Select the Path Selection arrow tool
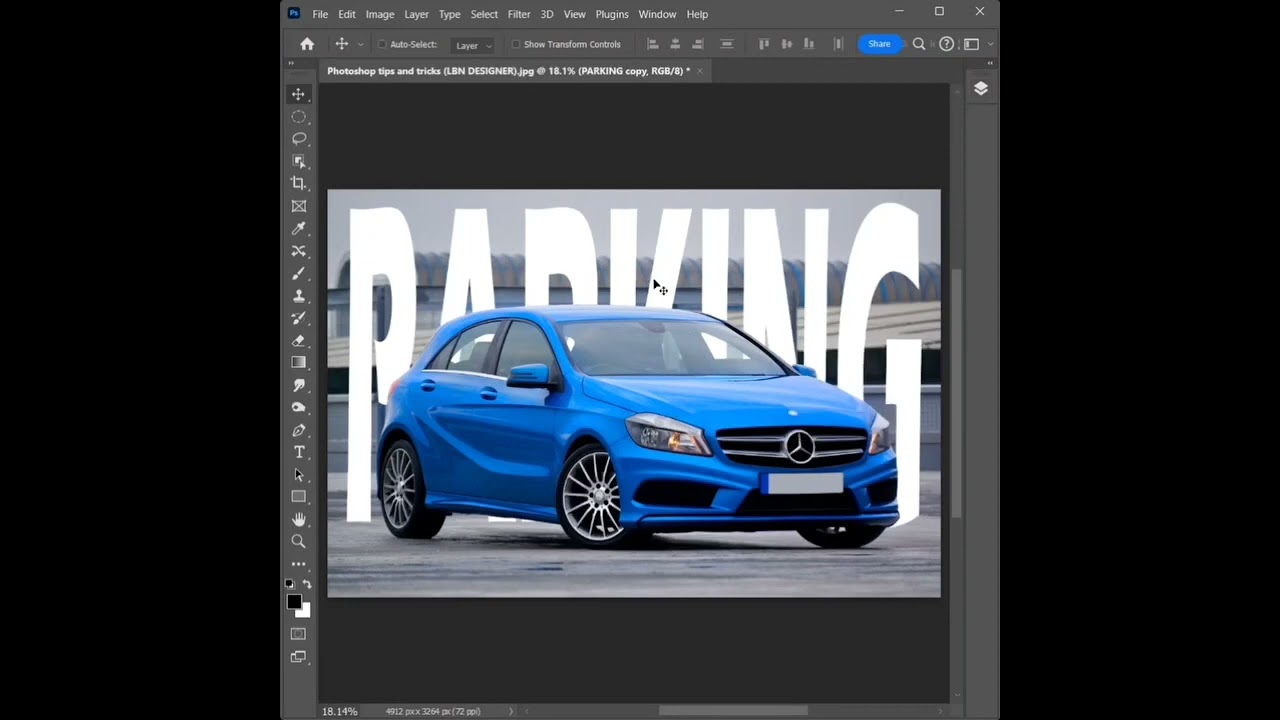 coord(298,475)
